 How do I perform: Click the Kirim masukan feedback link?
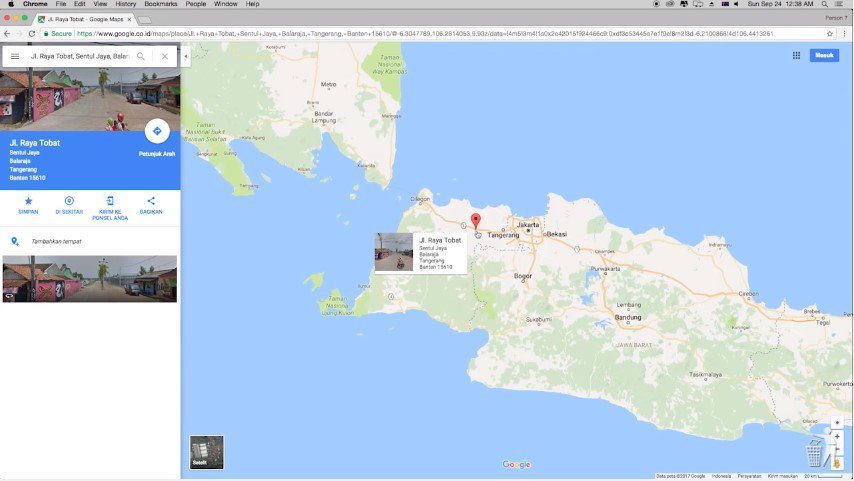click(x=783, y=476)
